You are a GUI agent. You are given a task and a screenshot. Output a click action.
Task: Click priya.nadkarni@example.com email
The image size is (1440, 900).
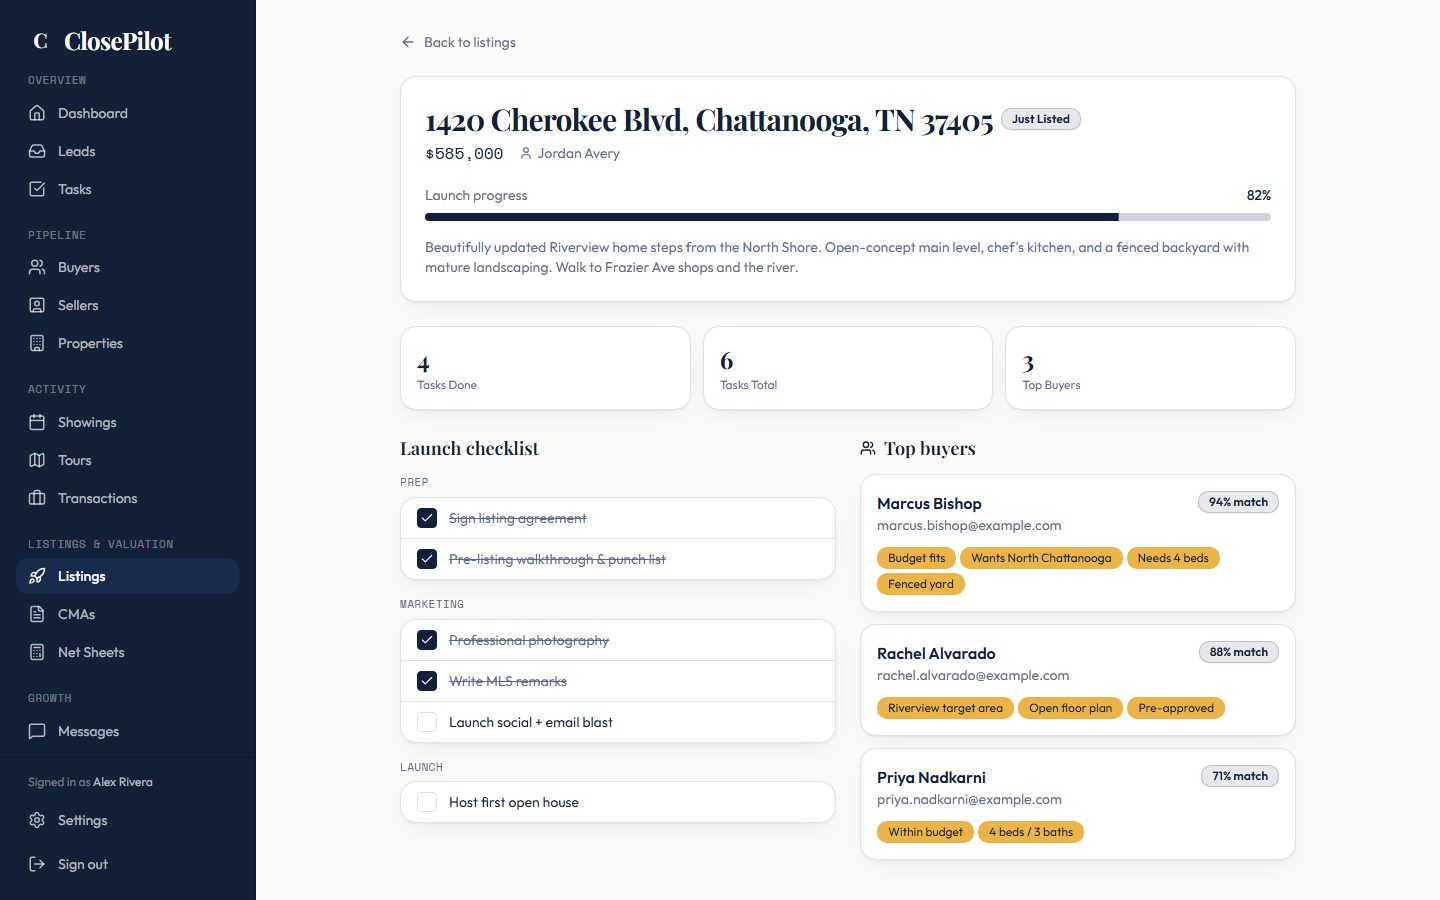pyautogui.click(x=969, y=800)
